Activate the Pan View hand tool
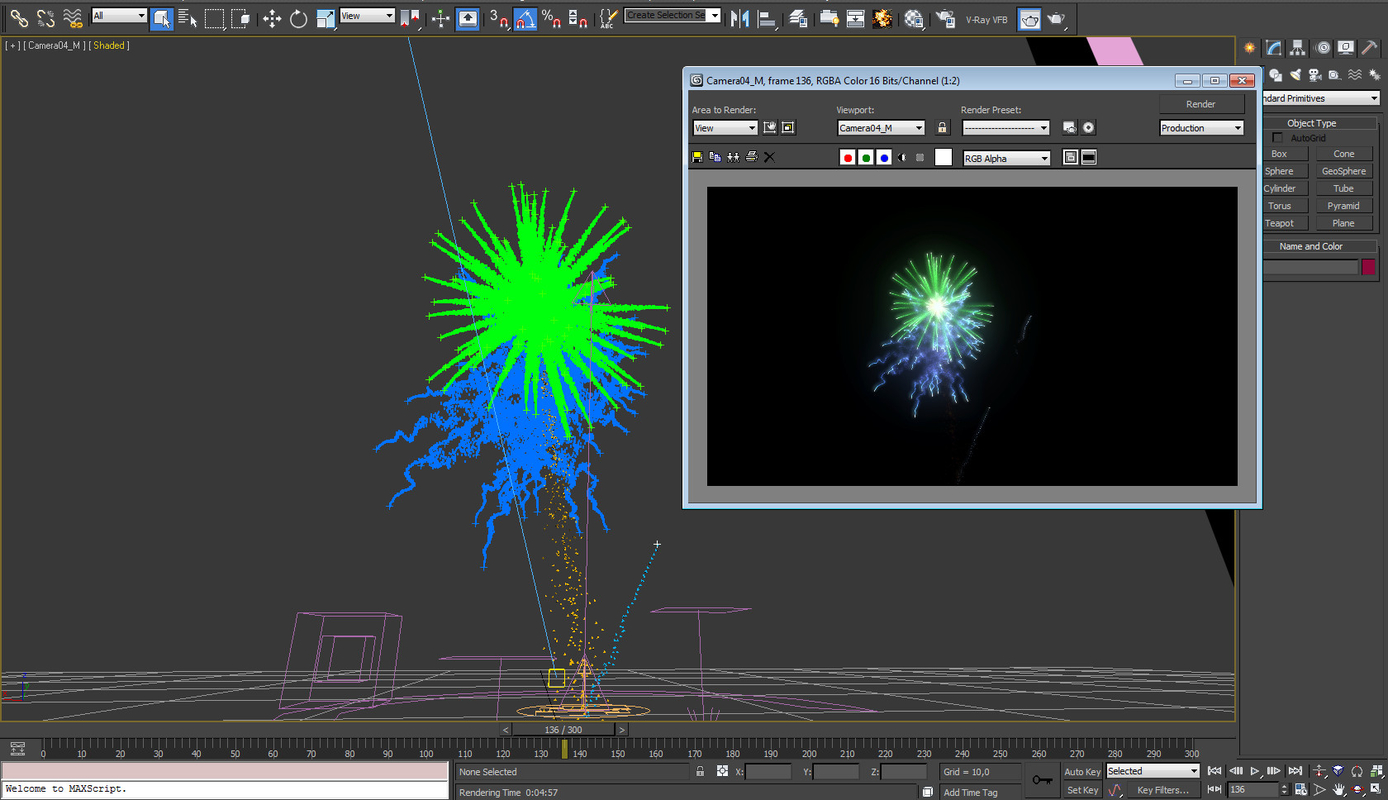The width and height of the screenshot is (1388, 800). [1339, 789]
